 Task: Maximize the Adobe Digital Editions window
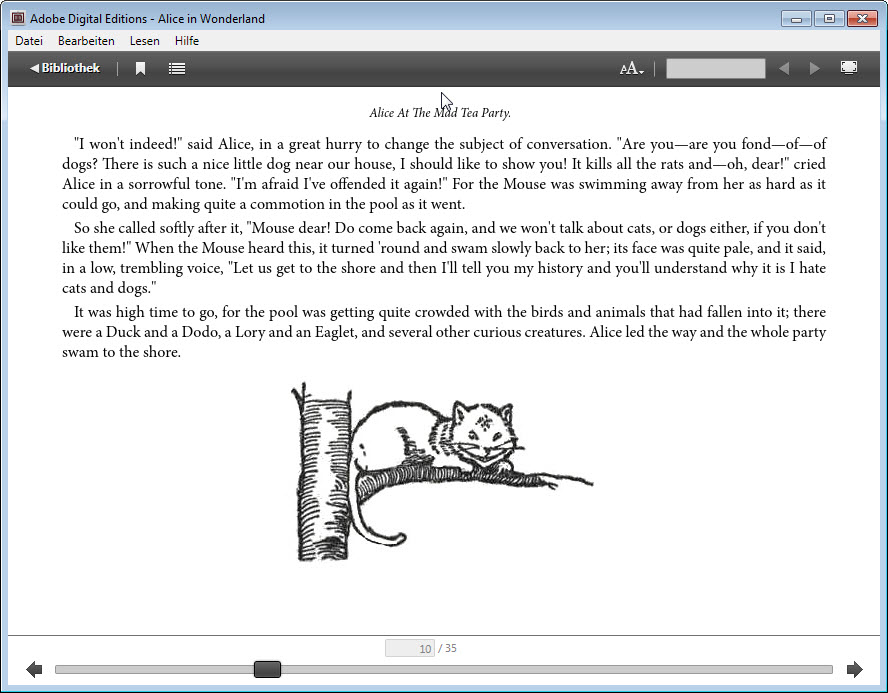point(829,19)
